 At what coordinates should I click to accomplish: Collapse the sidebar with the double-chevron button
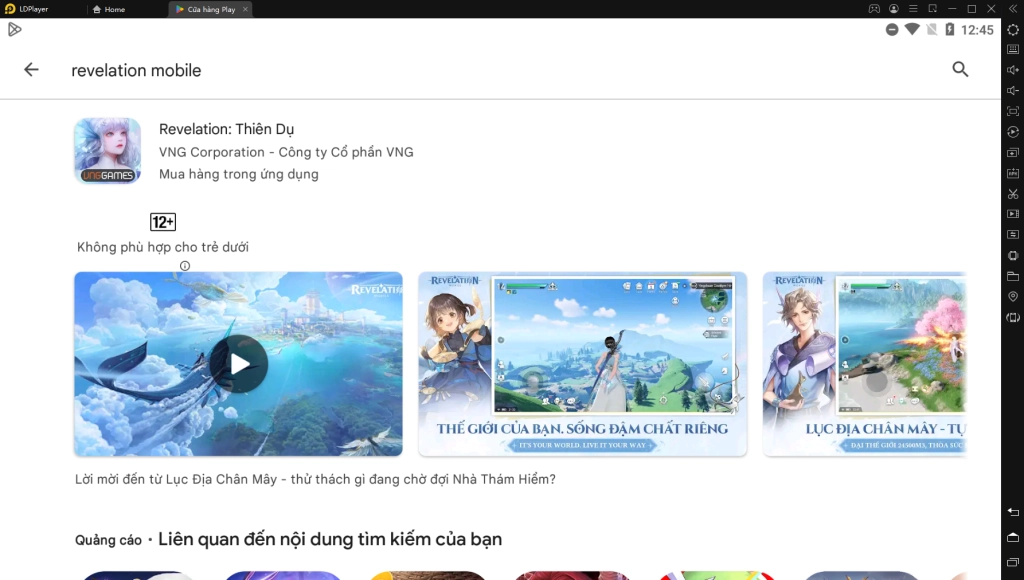click(x=1013, y=8)
